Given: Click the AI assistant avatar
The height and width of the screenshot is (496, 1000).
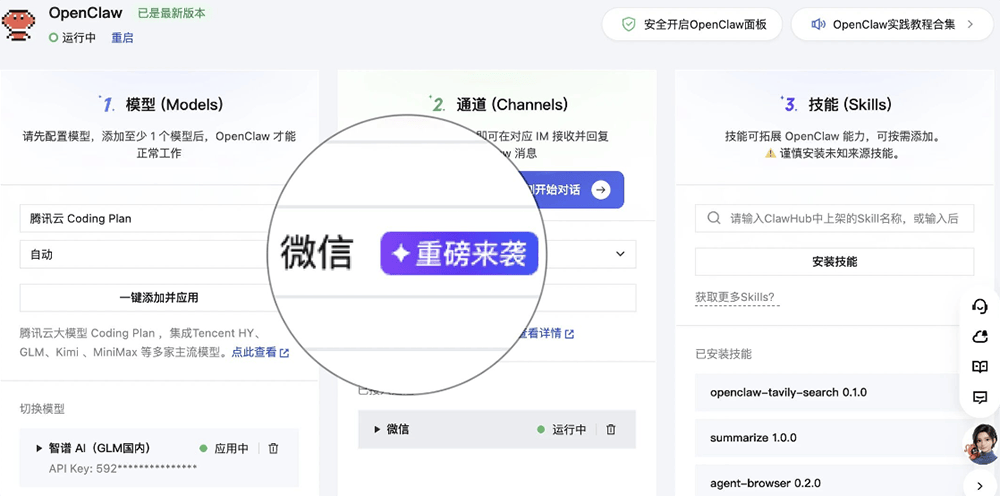Looking at the screenshot, I should tap(979, 444).
